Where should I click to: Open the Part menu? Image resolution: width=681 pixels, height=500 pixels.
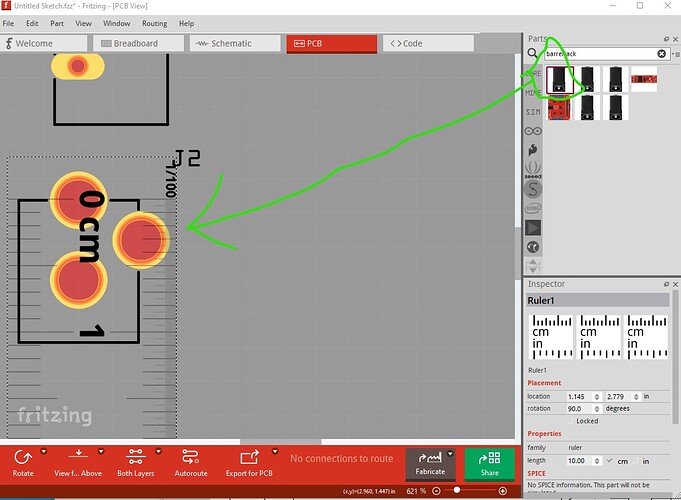click(57, 23)
